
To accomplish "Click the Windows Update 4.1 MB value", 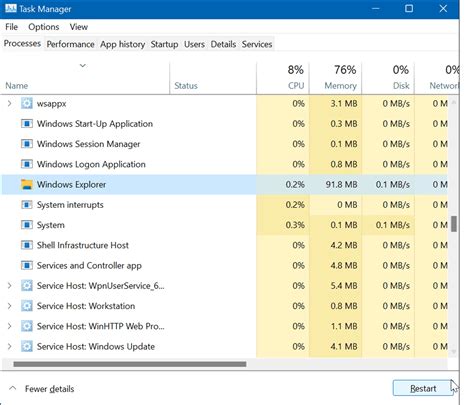I will click(x=344, y=346).
